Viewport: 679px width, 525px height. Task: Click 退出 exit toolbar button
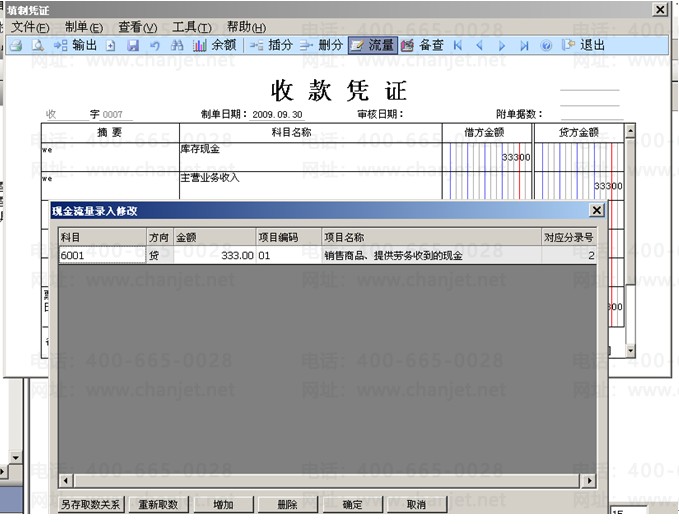click(583, 45)
